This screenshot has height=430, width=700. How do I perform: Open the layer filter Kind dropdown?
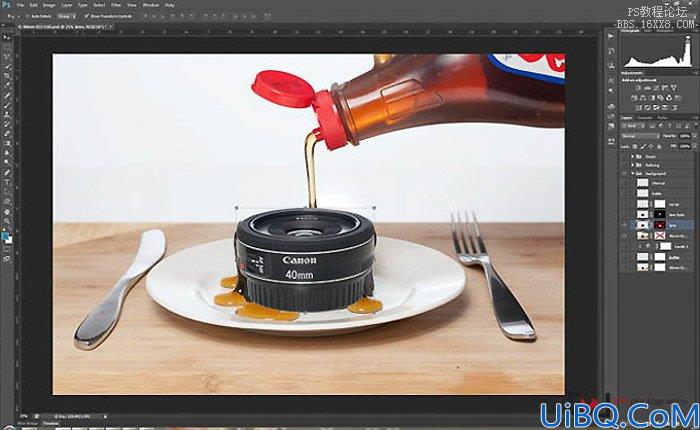[x=633, y=126]
